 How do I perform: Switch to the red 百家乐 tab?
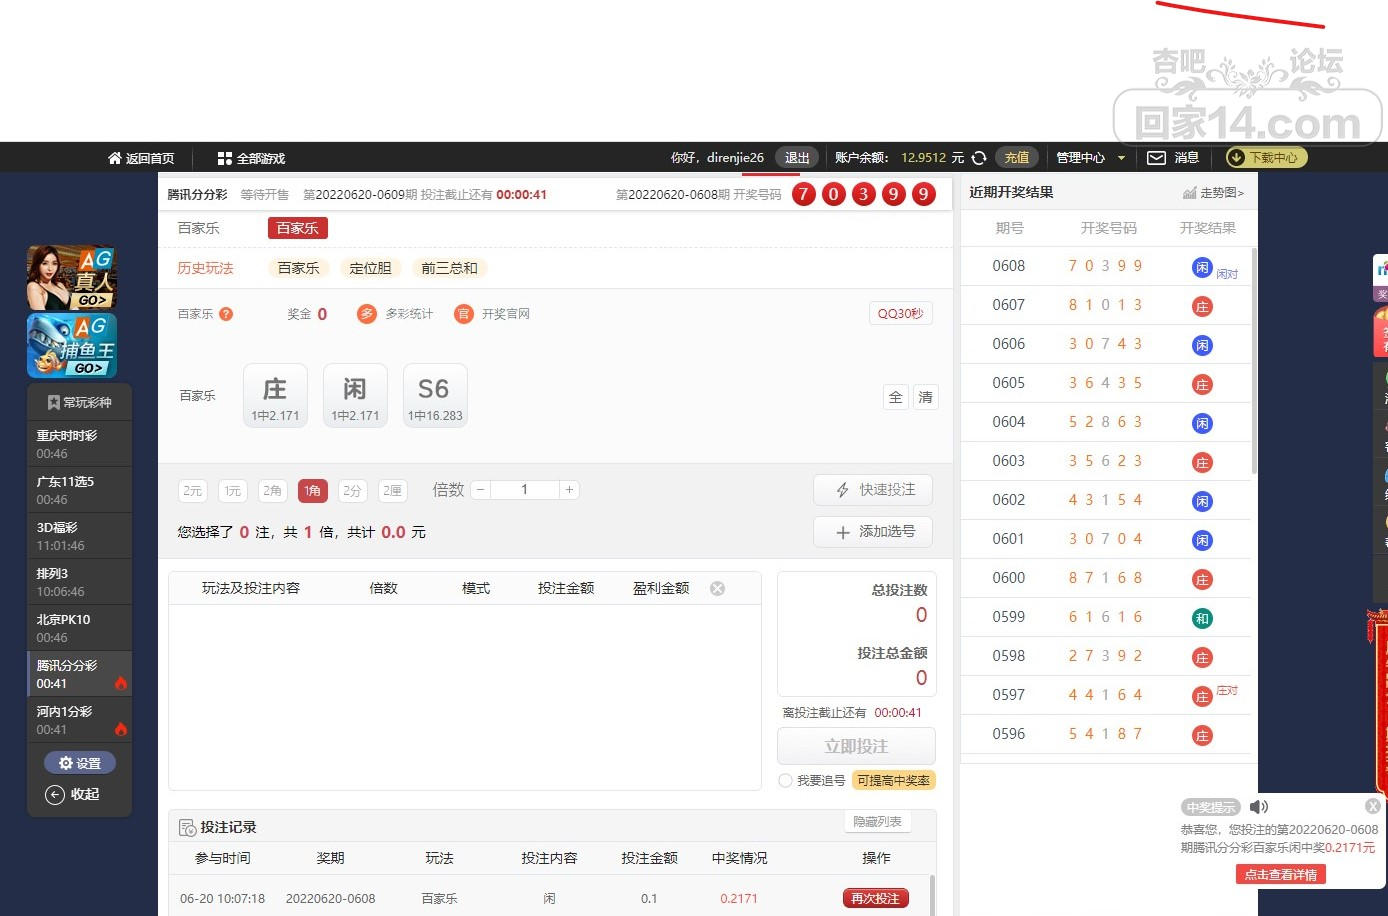pos(298,228)
